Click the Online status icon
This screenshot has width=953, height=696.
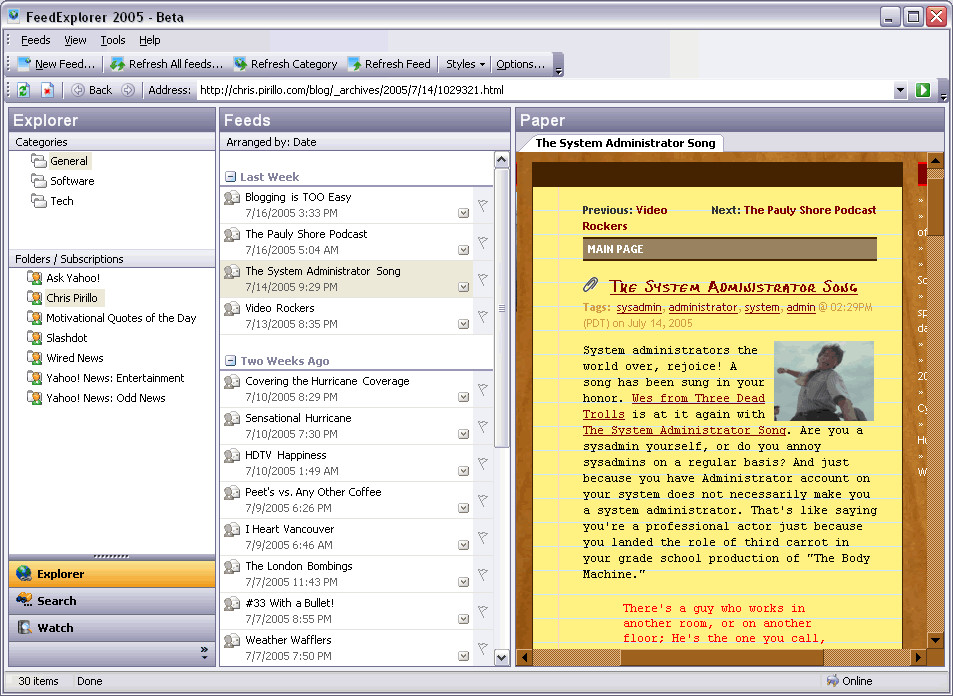(x=832, y=681)
